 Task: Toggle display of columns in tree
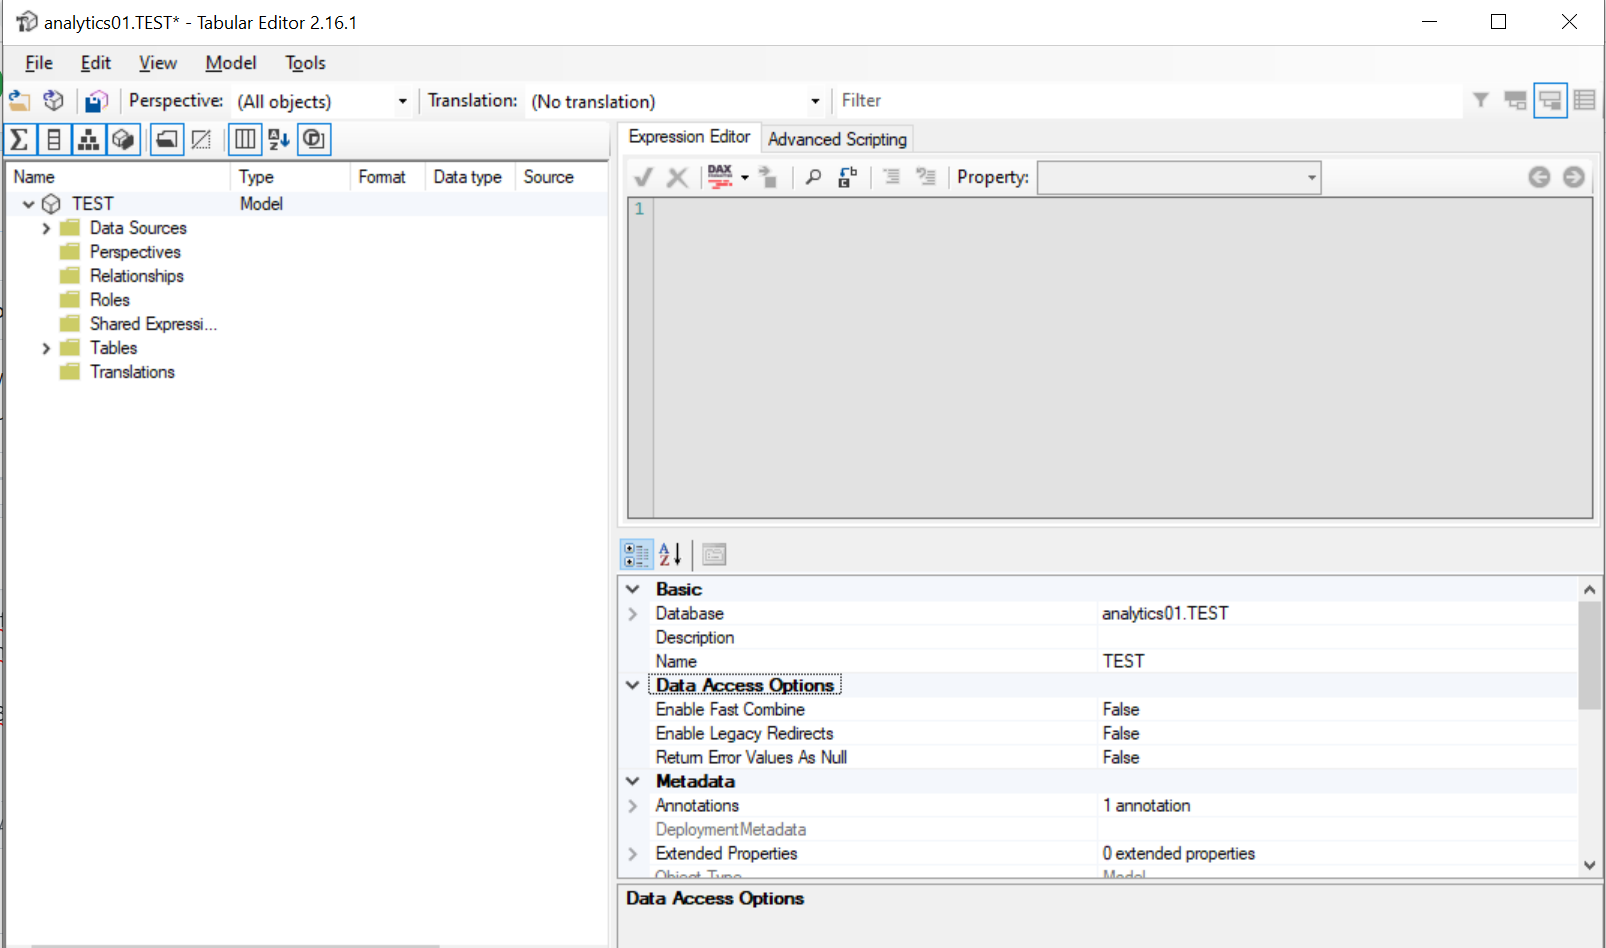click(54, 139)
